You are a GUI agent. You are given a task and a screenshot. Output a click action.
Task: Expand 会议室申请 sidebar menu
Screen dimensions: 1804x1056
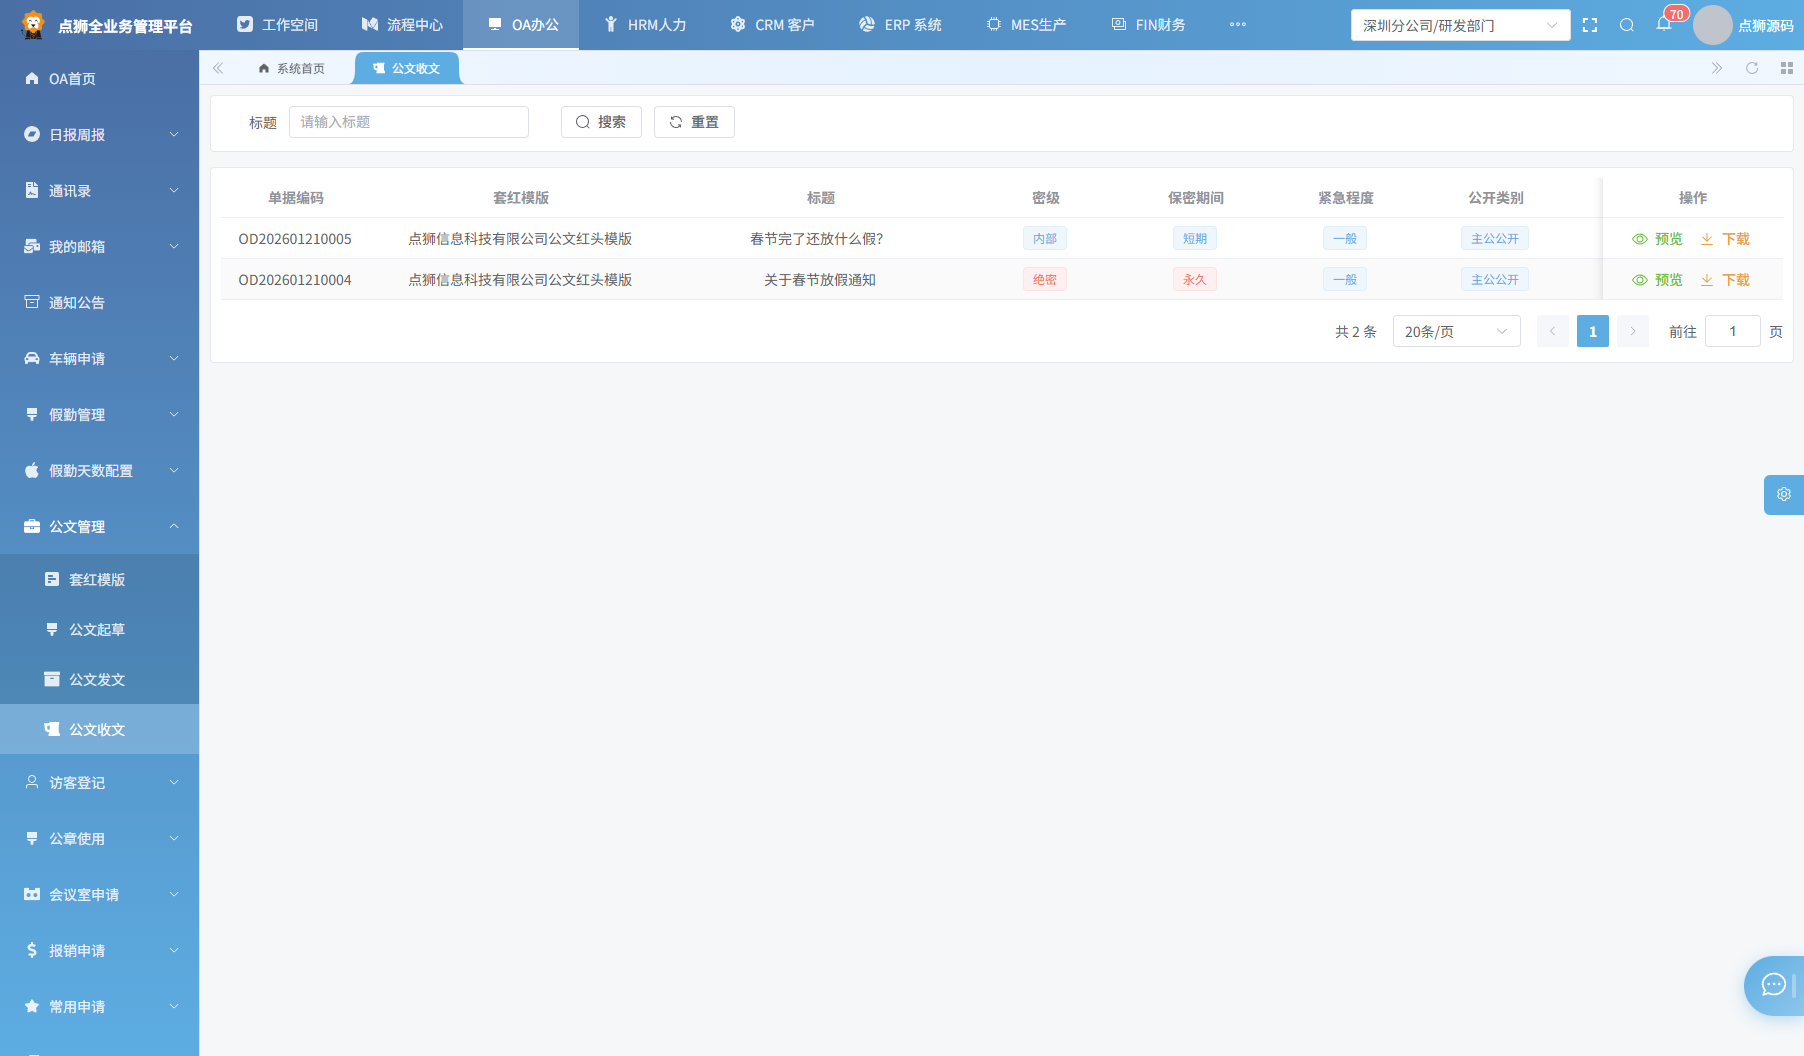click(99, 894)
